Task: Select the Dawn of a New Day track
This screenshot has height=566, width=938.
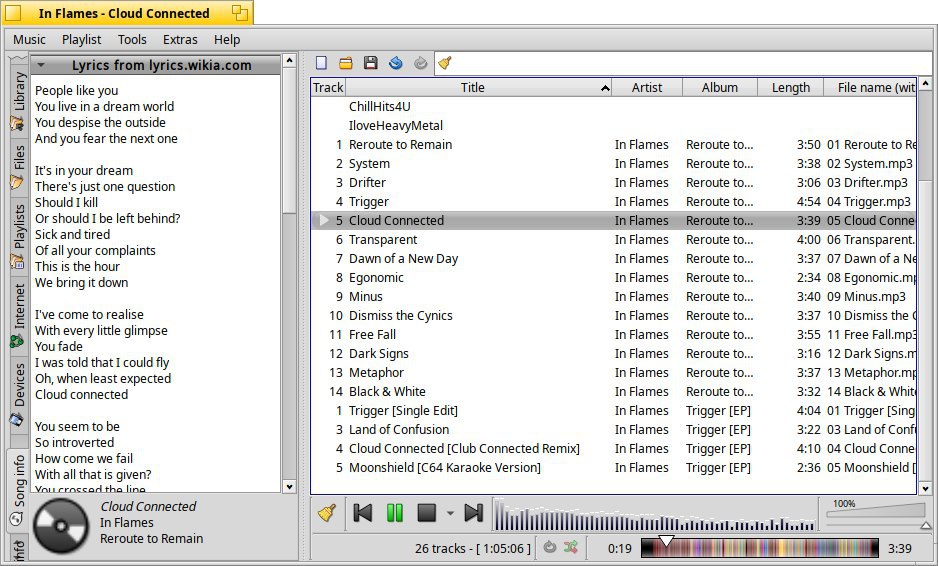Action: (x=613, y=259)
